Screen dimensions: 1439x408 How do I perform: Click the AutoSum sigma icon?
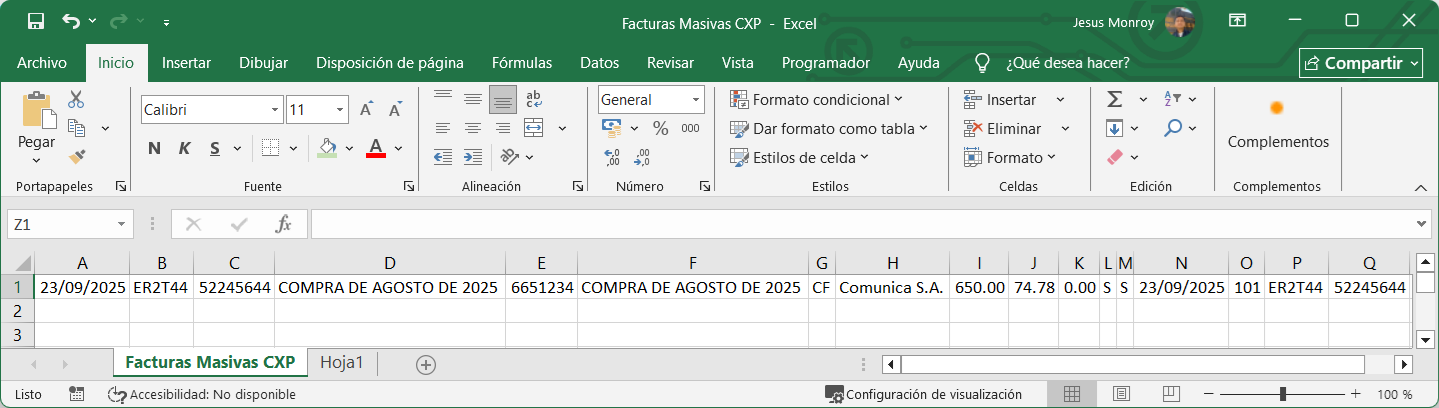click(1114, 99)
